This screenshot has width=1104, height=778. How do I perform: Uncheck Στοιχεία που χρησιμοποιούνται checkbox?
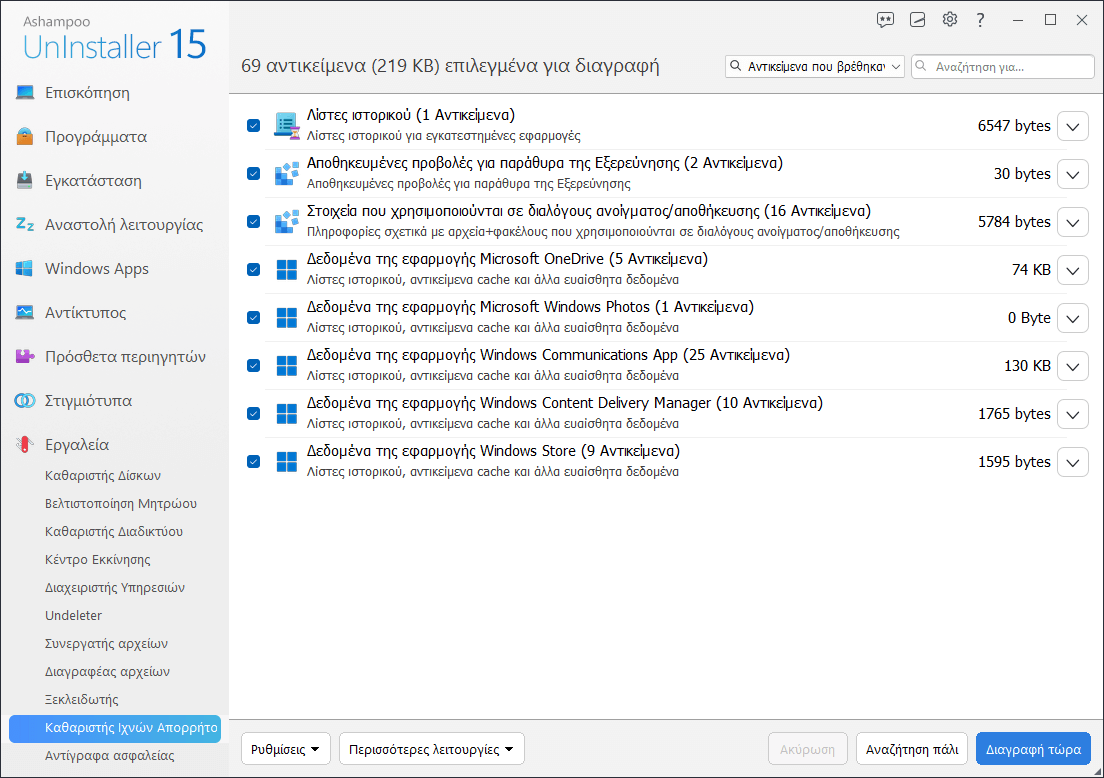point(253,221)
